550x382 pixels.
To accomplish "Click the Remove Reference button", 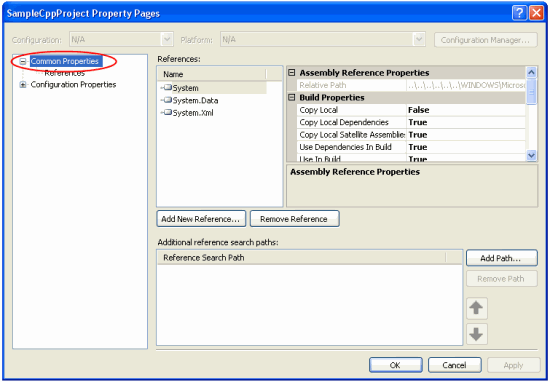I will click(x=294, y=219).
